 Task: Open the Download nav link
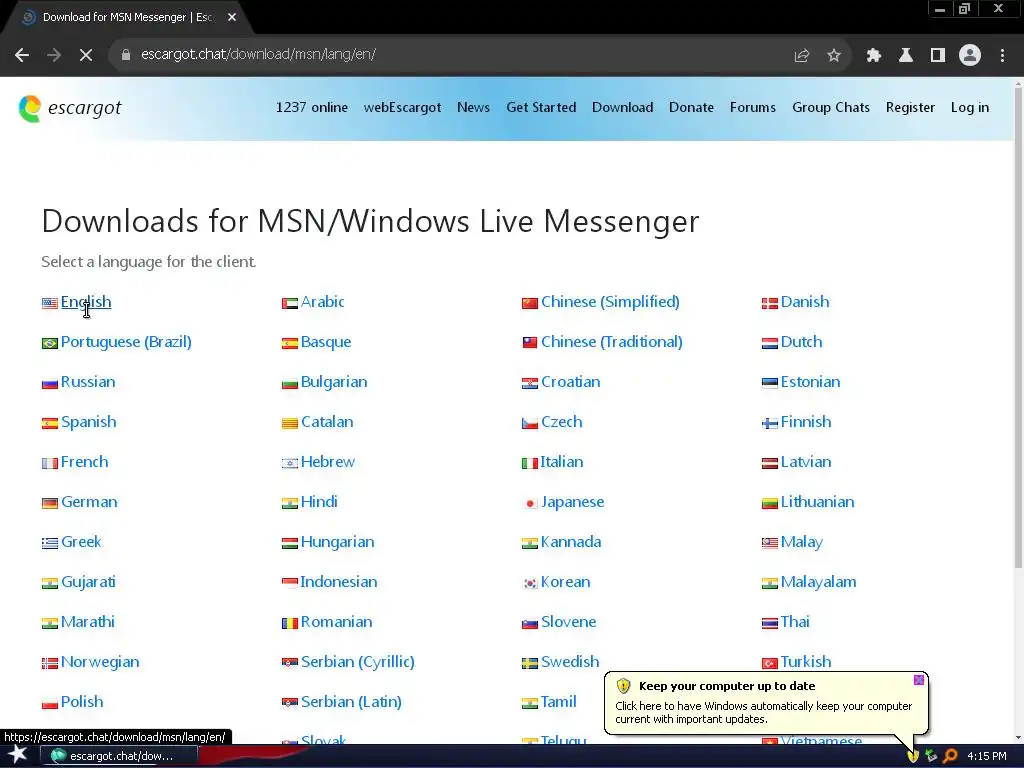pos(622,107)
